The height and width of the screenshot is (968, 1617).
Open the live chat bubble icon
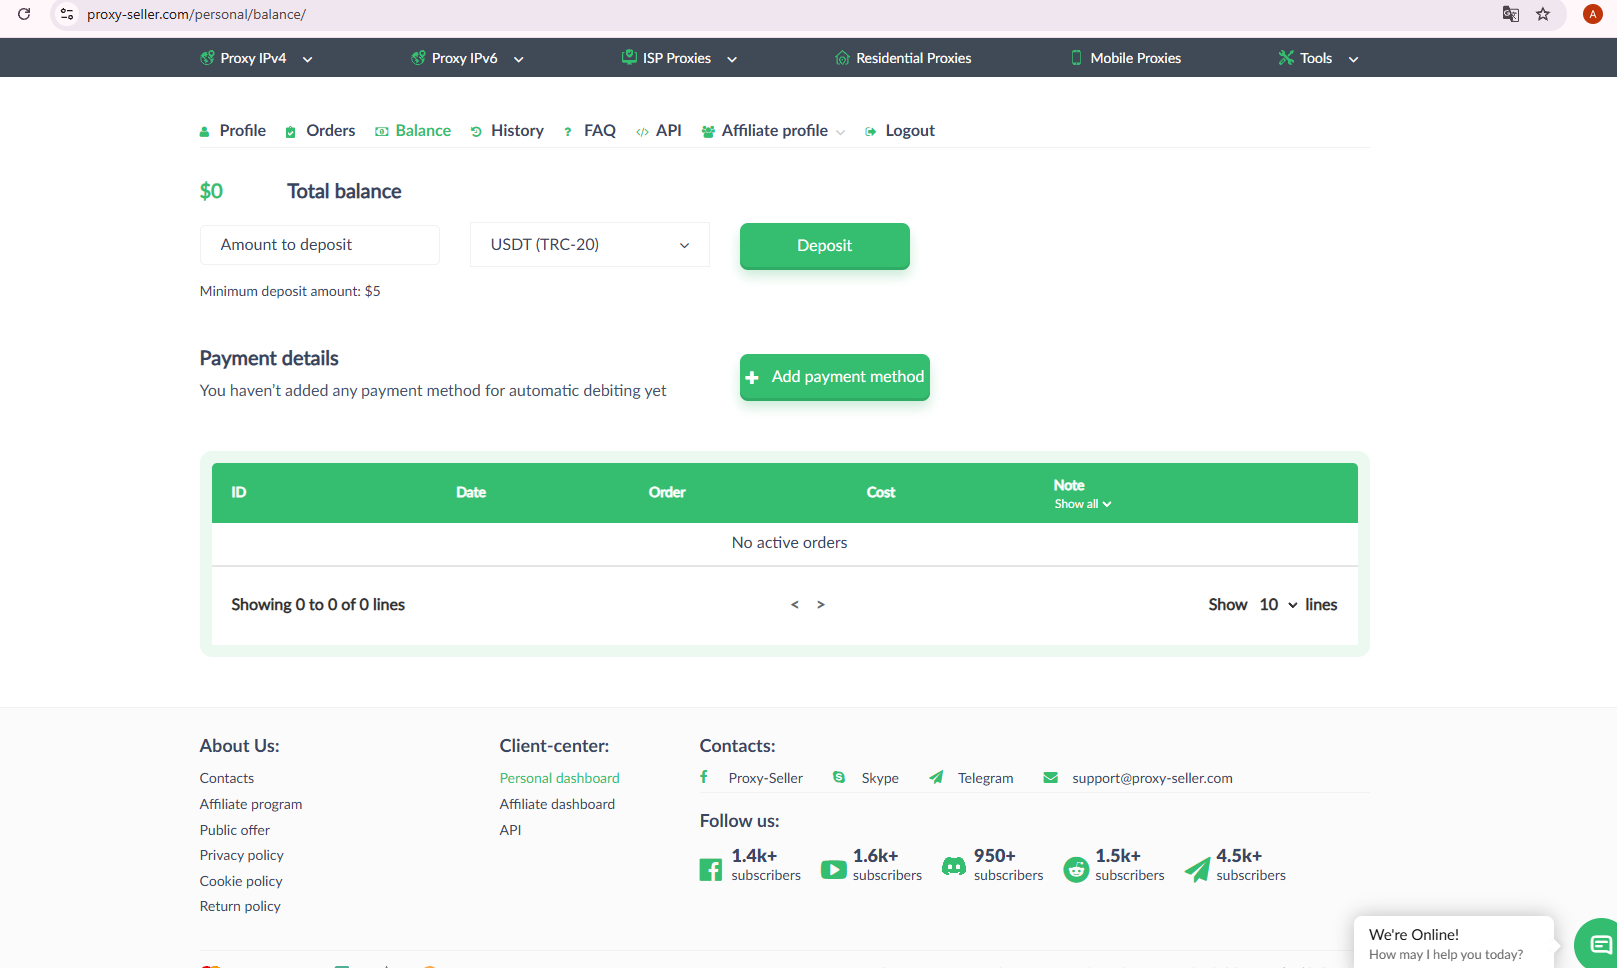(x=1600, y=944)
